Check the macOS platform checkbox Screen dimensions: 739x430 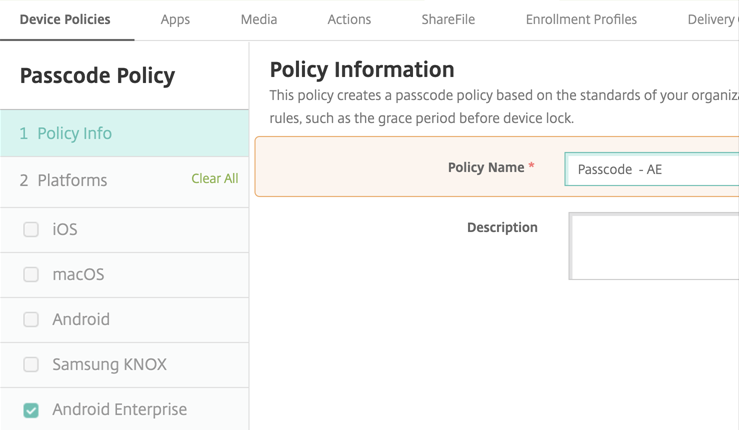point(31,275)
